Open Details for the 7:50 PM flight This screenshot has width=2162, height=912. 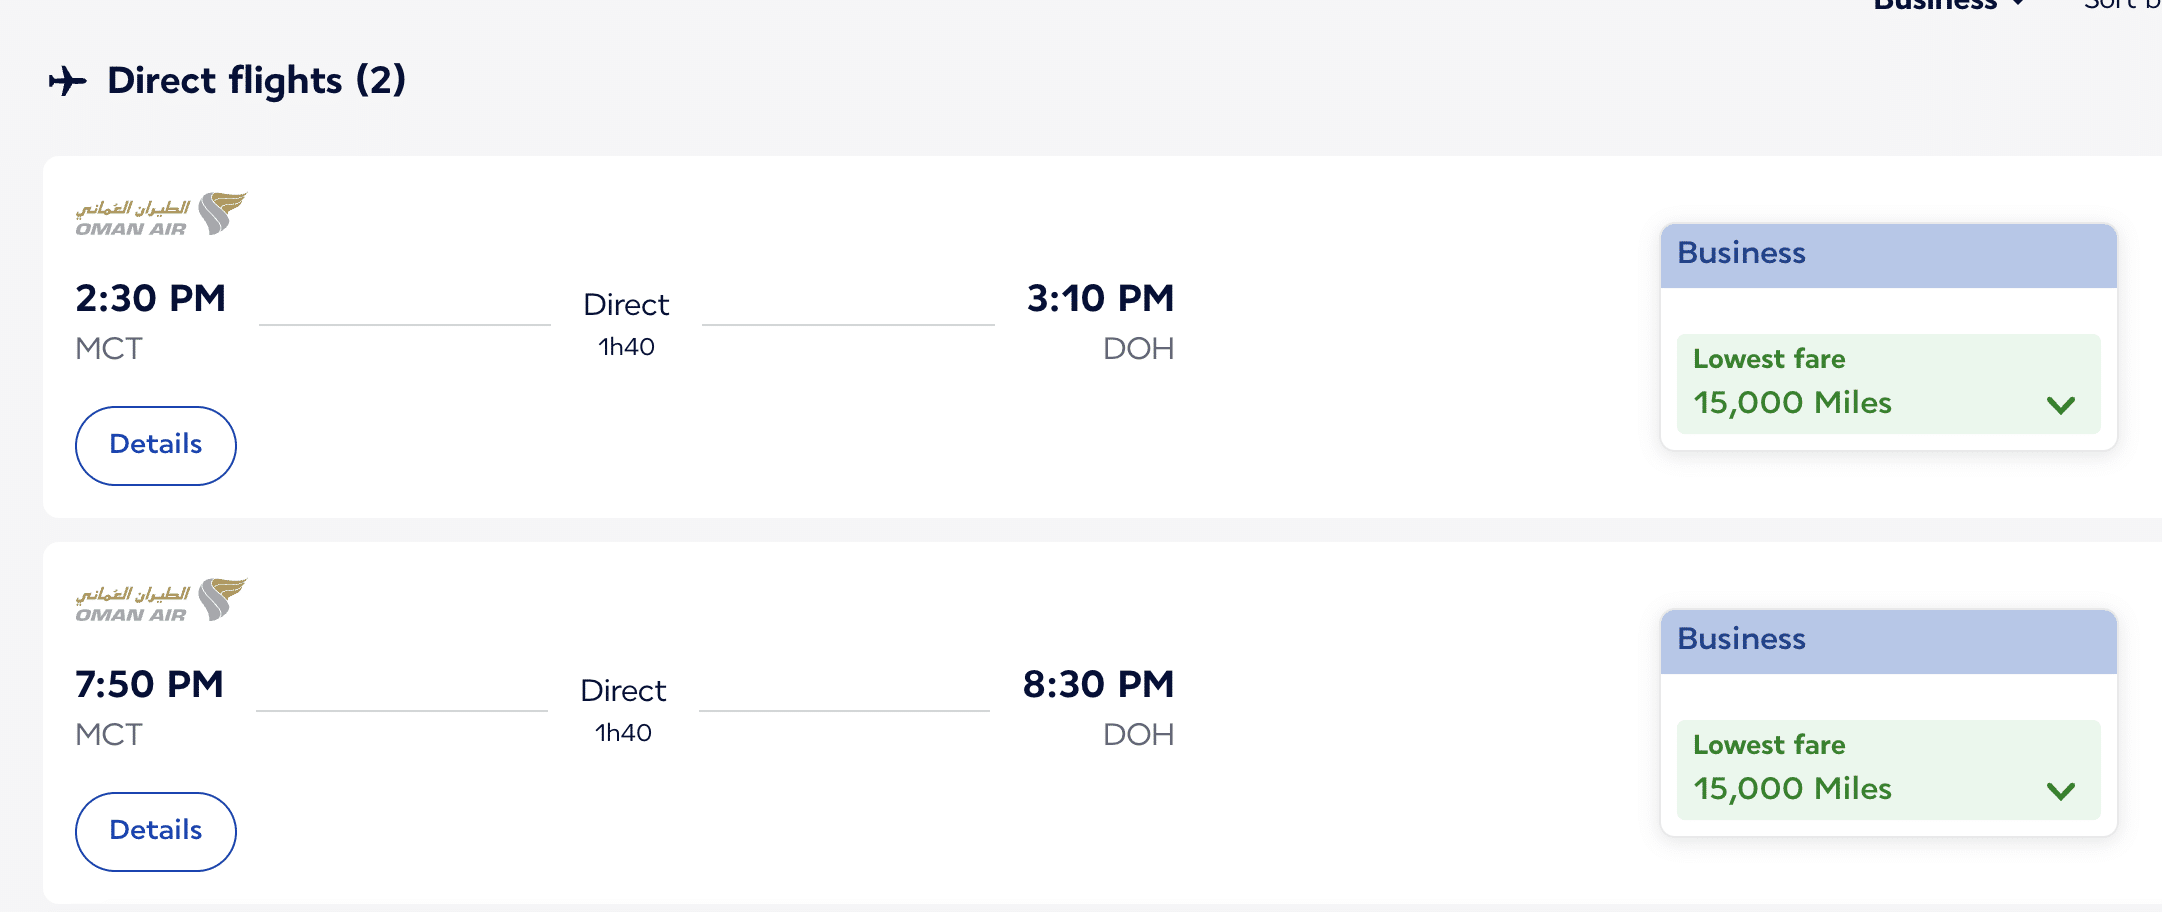[x=156, y=831]
